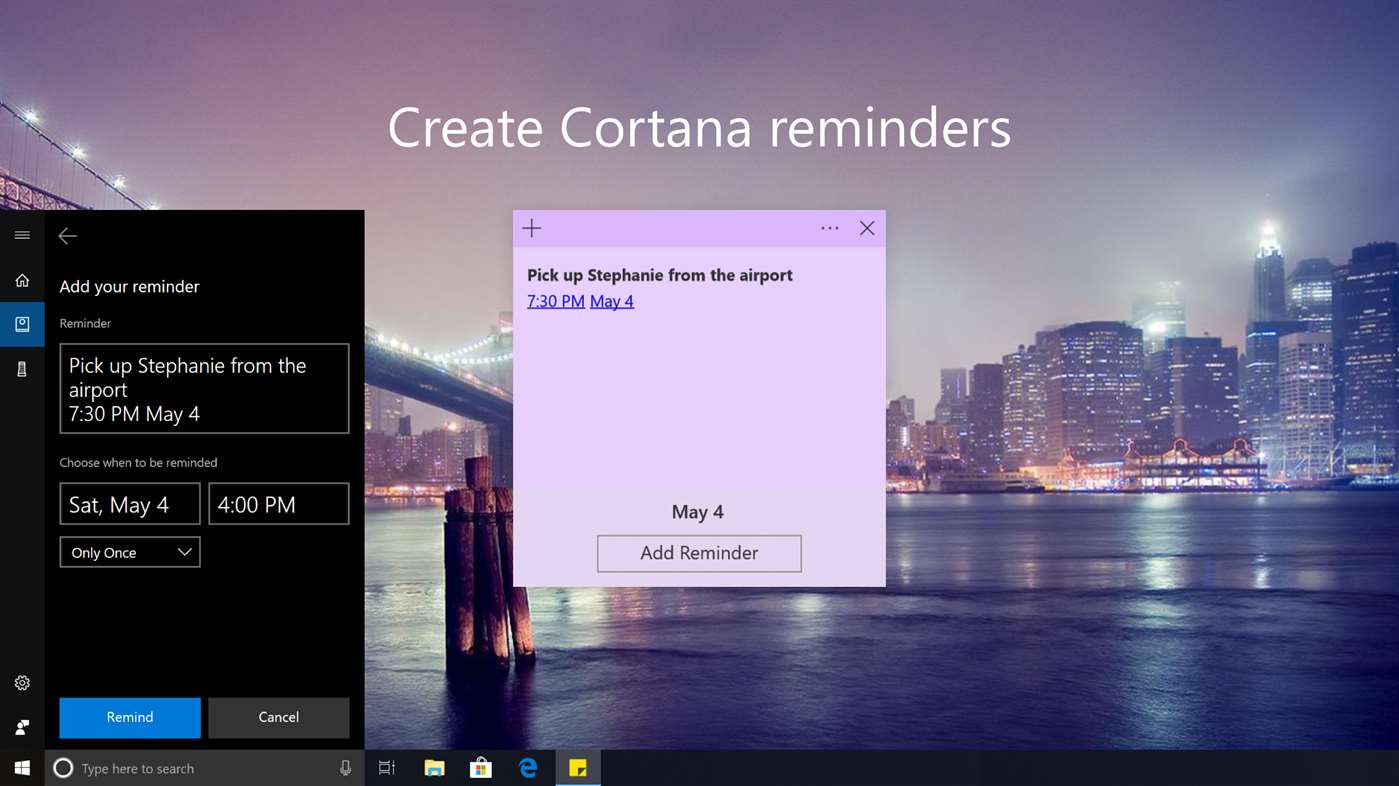Open Microsoft Edge from the taskbar
The image size is (1399, 786).
(528, 768)
